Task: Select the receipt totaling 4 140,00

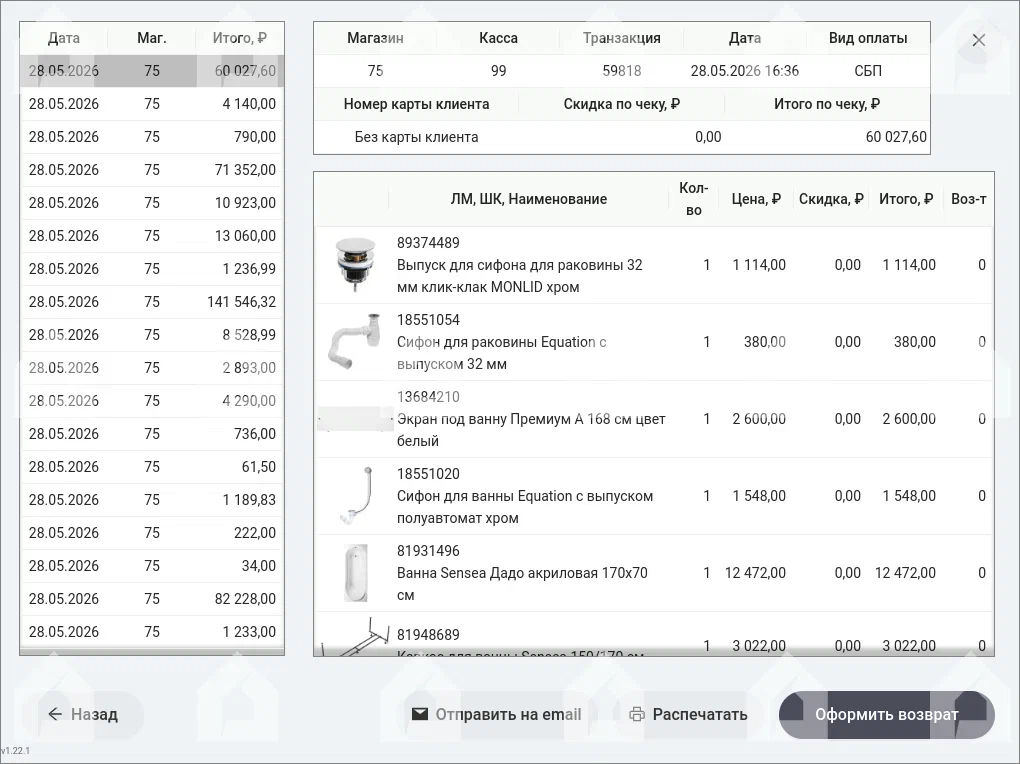Action: pyautogui.click(x=152, y=104)
